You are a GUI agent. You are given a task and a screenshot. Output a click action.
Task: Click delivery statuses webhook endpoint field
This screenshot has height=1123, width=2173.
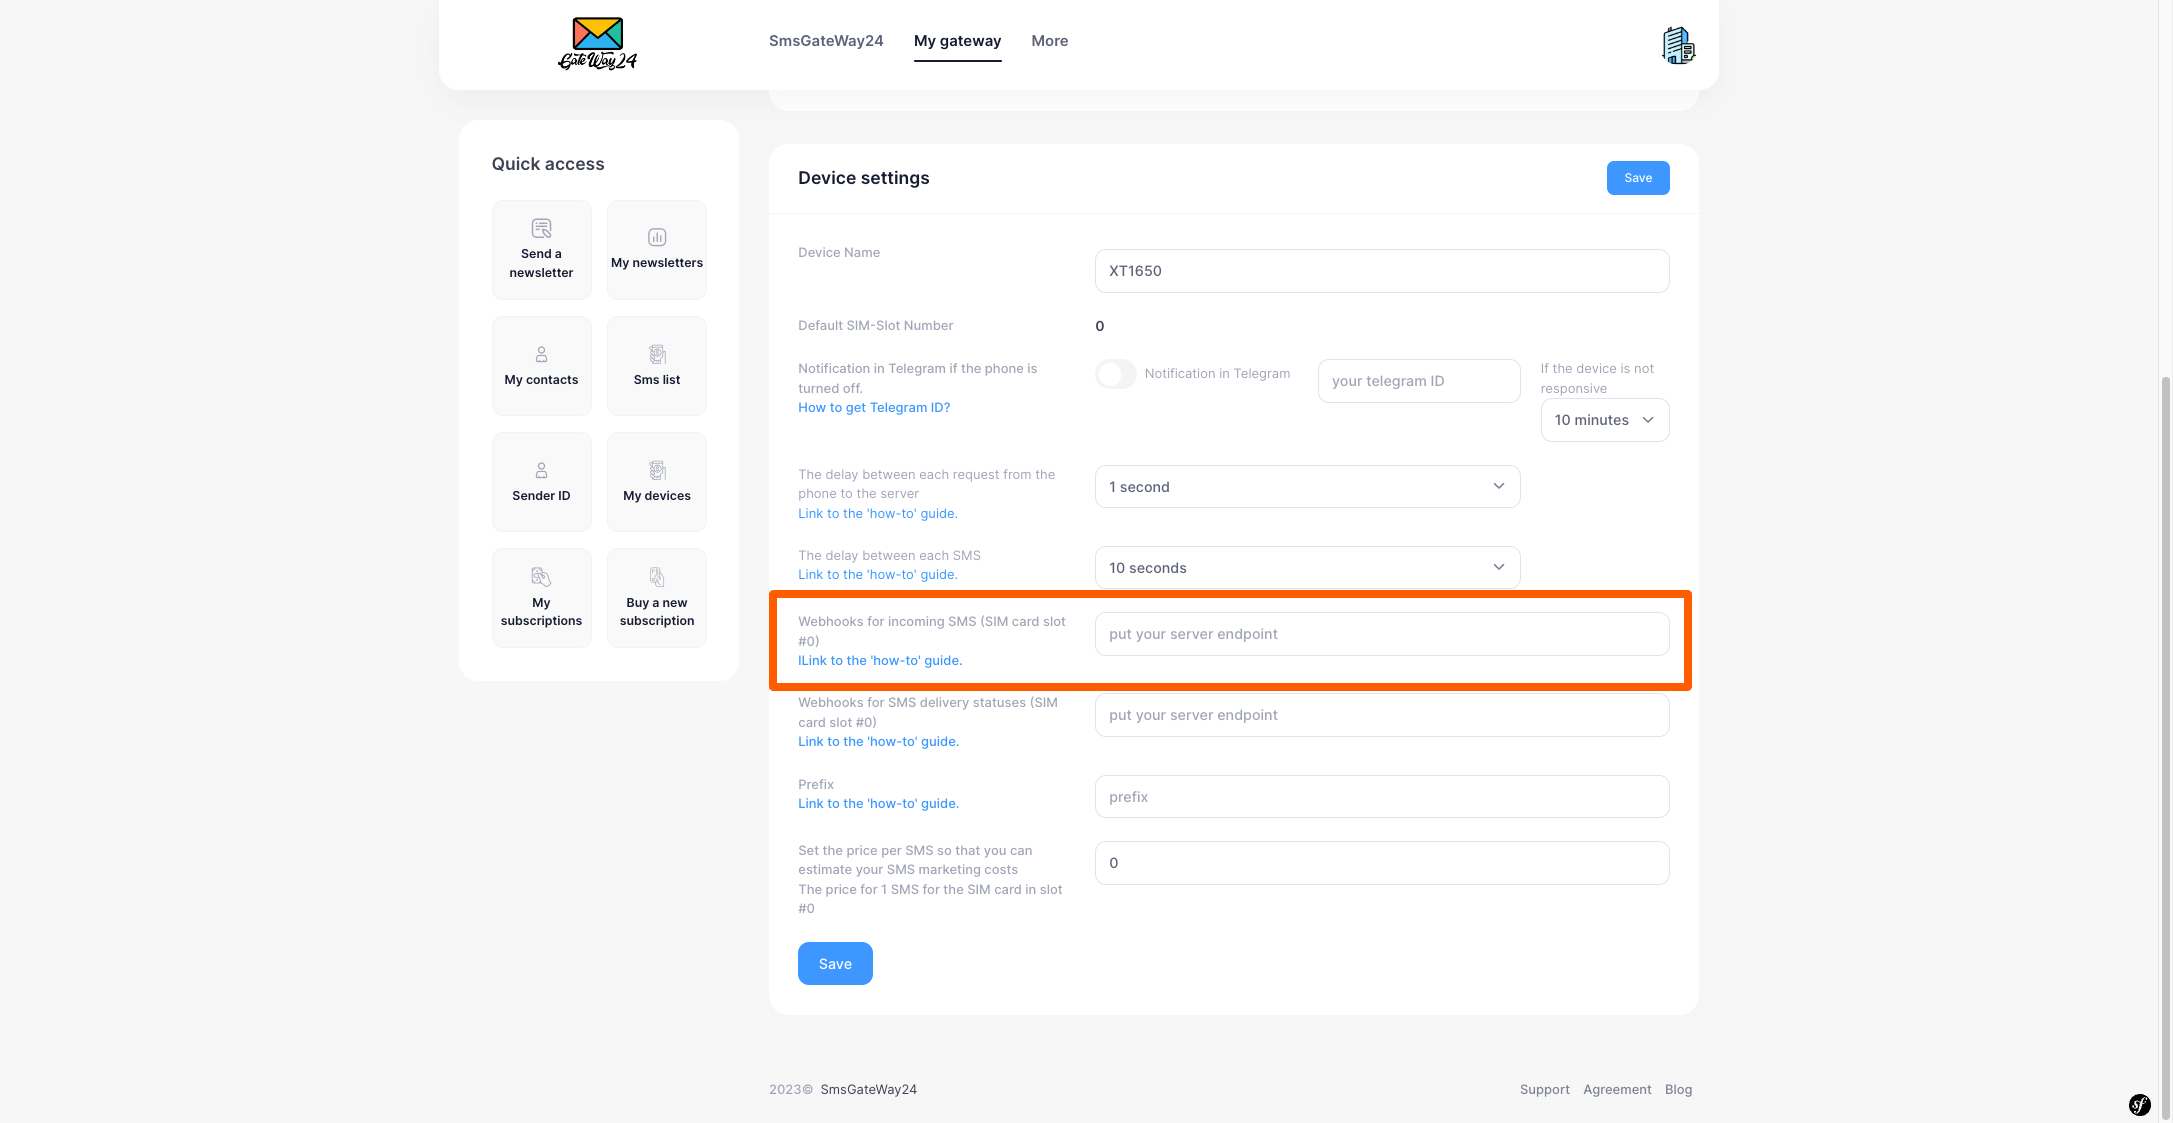pyautogui.click(x=1382, y=715)
